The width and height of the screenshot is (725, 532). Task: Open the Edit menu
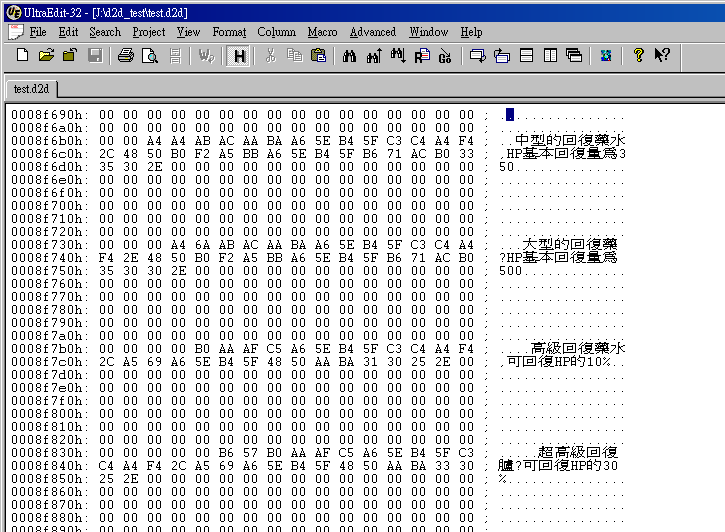point(68,32)
